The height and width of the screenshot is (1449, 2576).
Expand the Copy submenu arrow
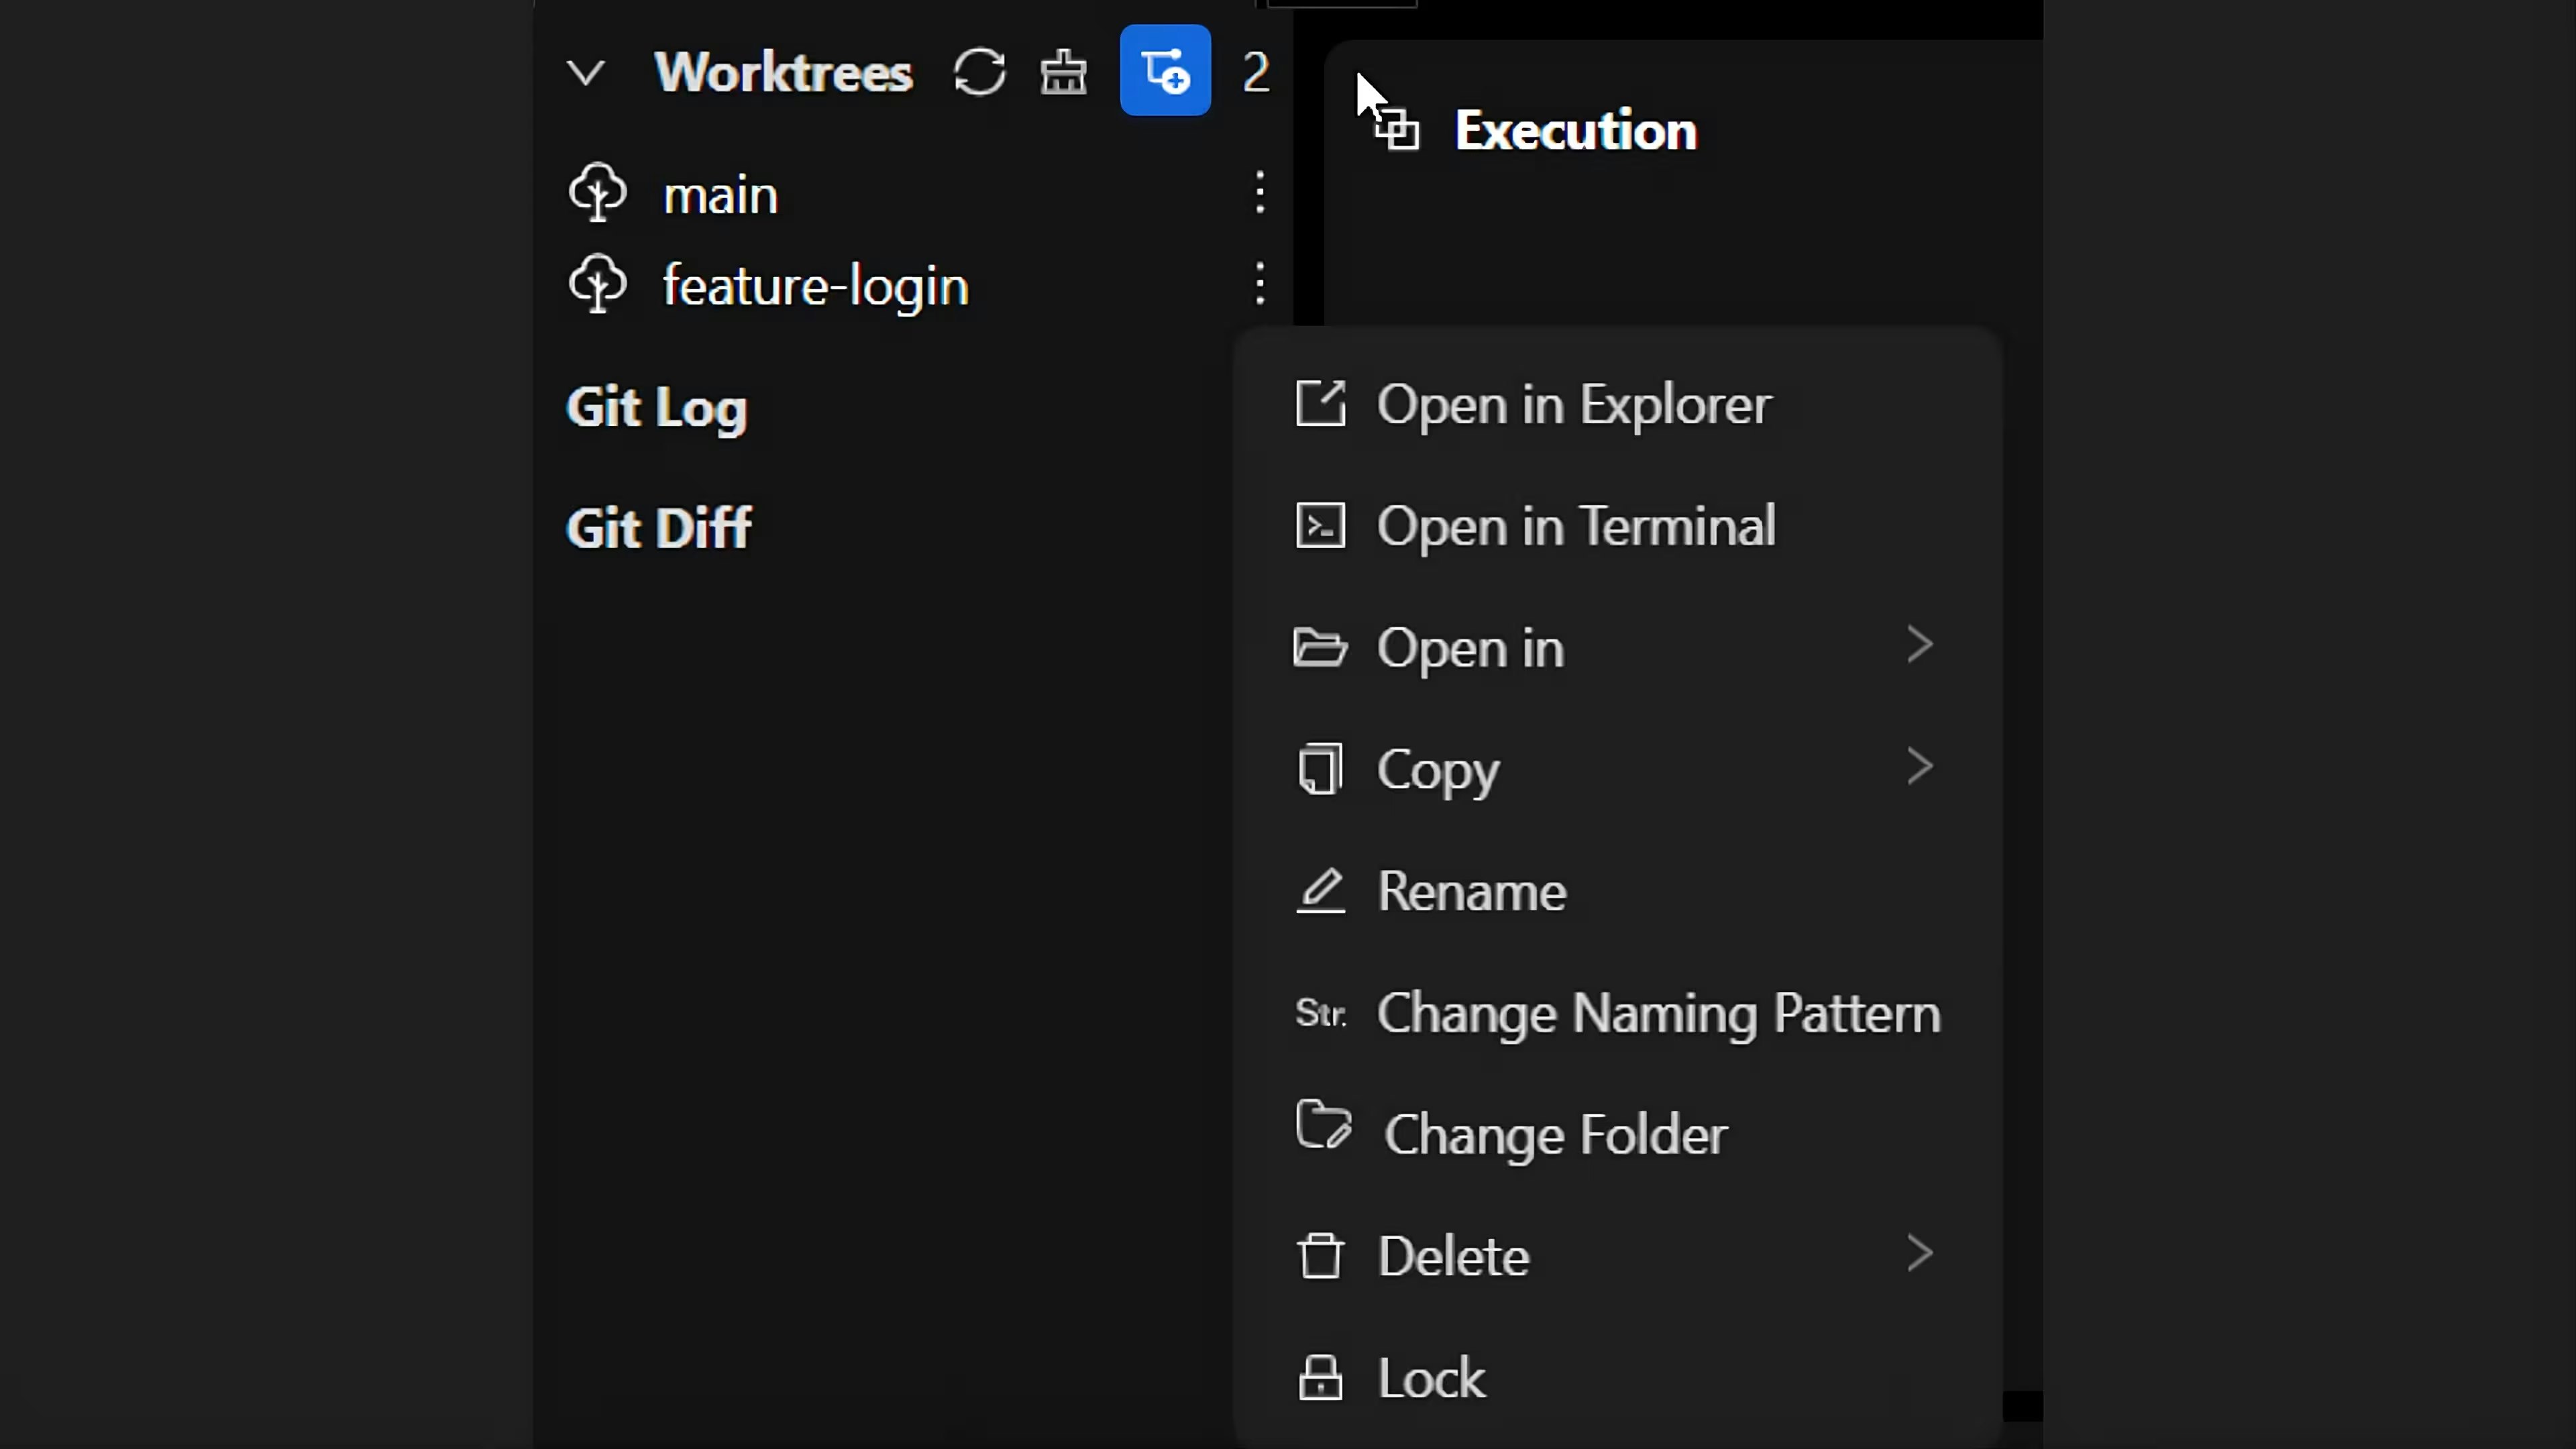point(1919,768)
